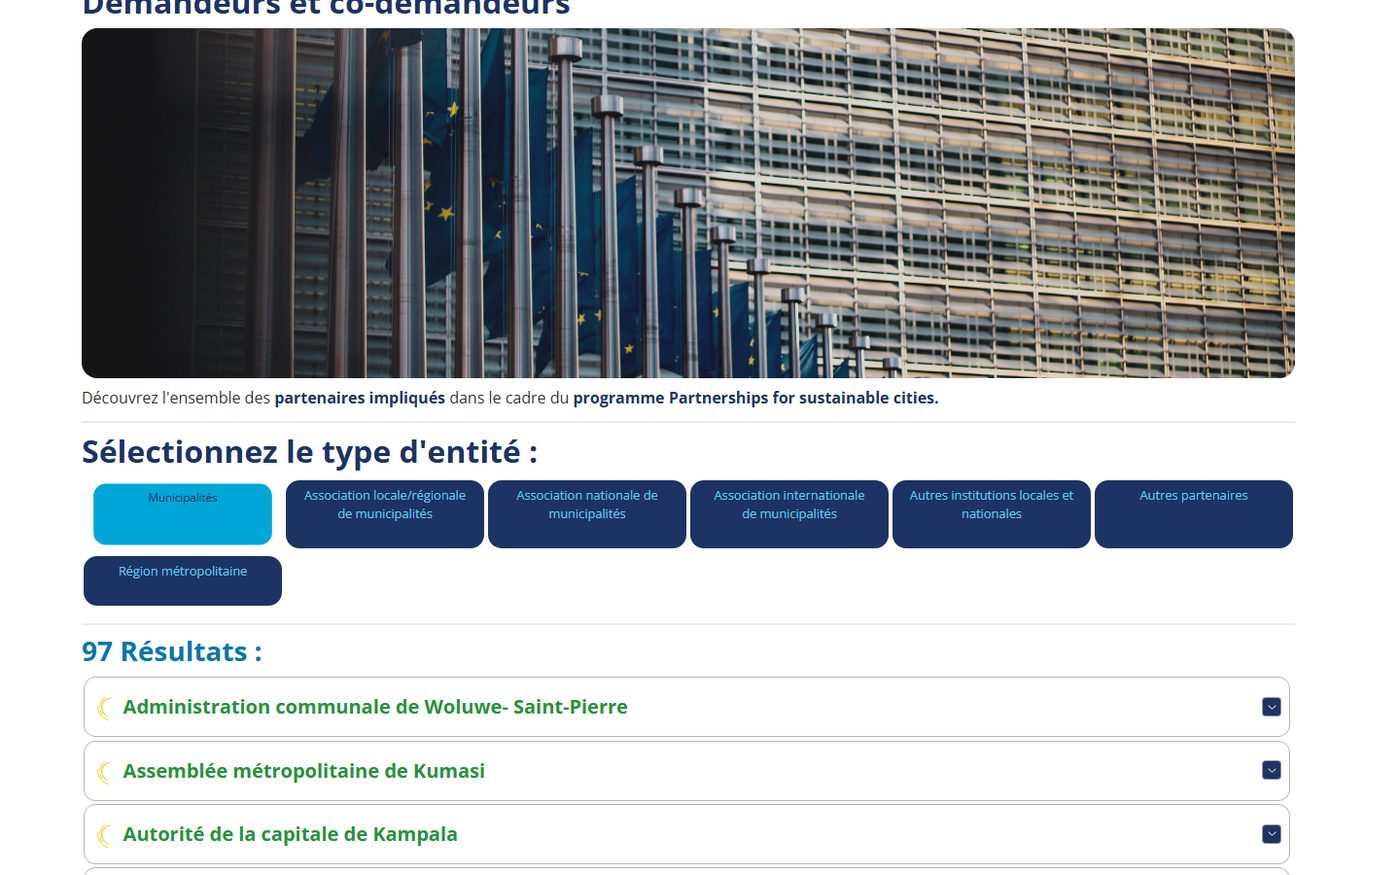Filter by Association locale/régionale de municipalités
1400x875 pixels.
pyautogui.click(x=385, y=514)
